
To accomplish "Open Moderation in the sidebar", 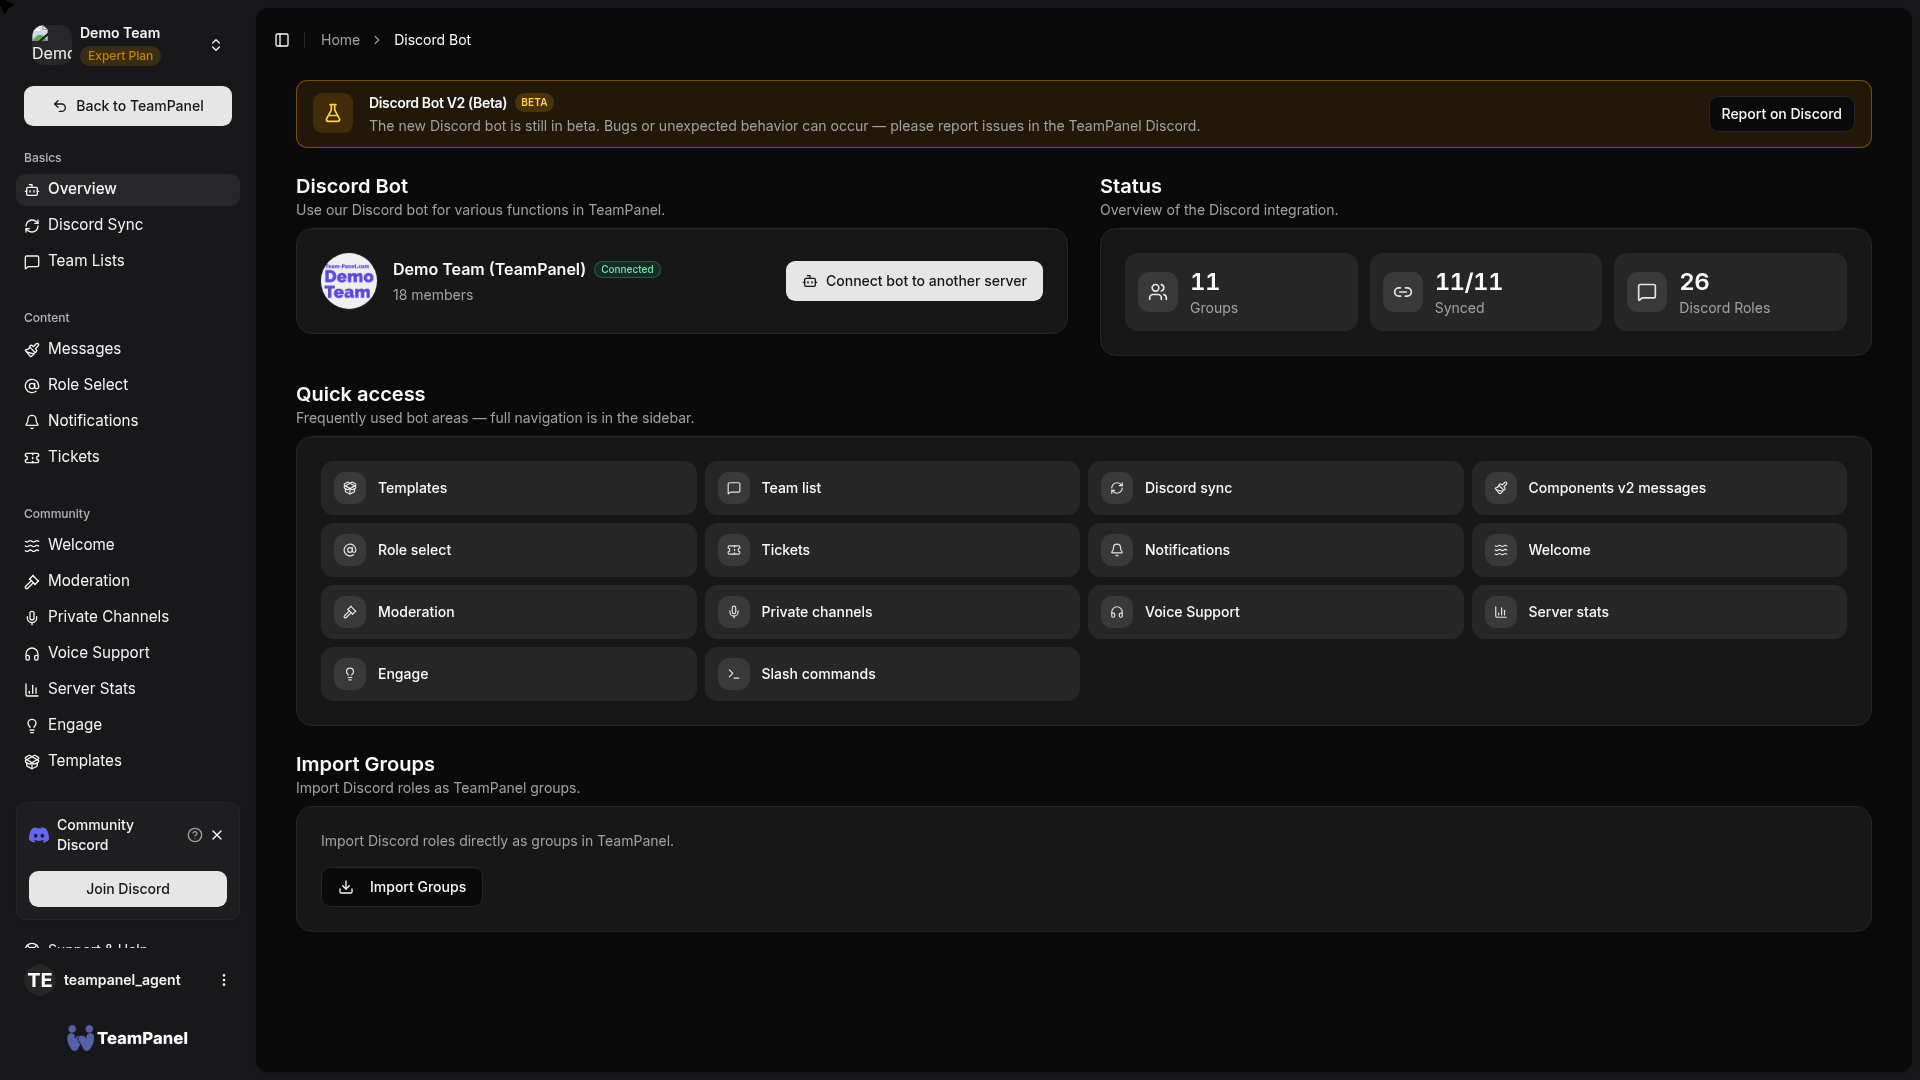I will pyautogui.click(x=128, y=581).
